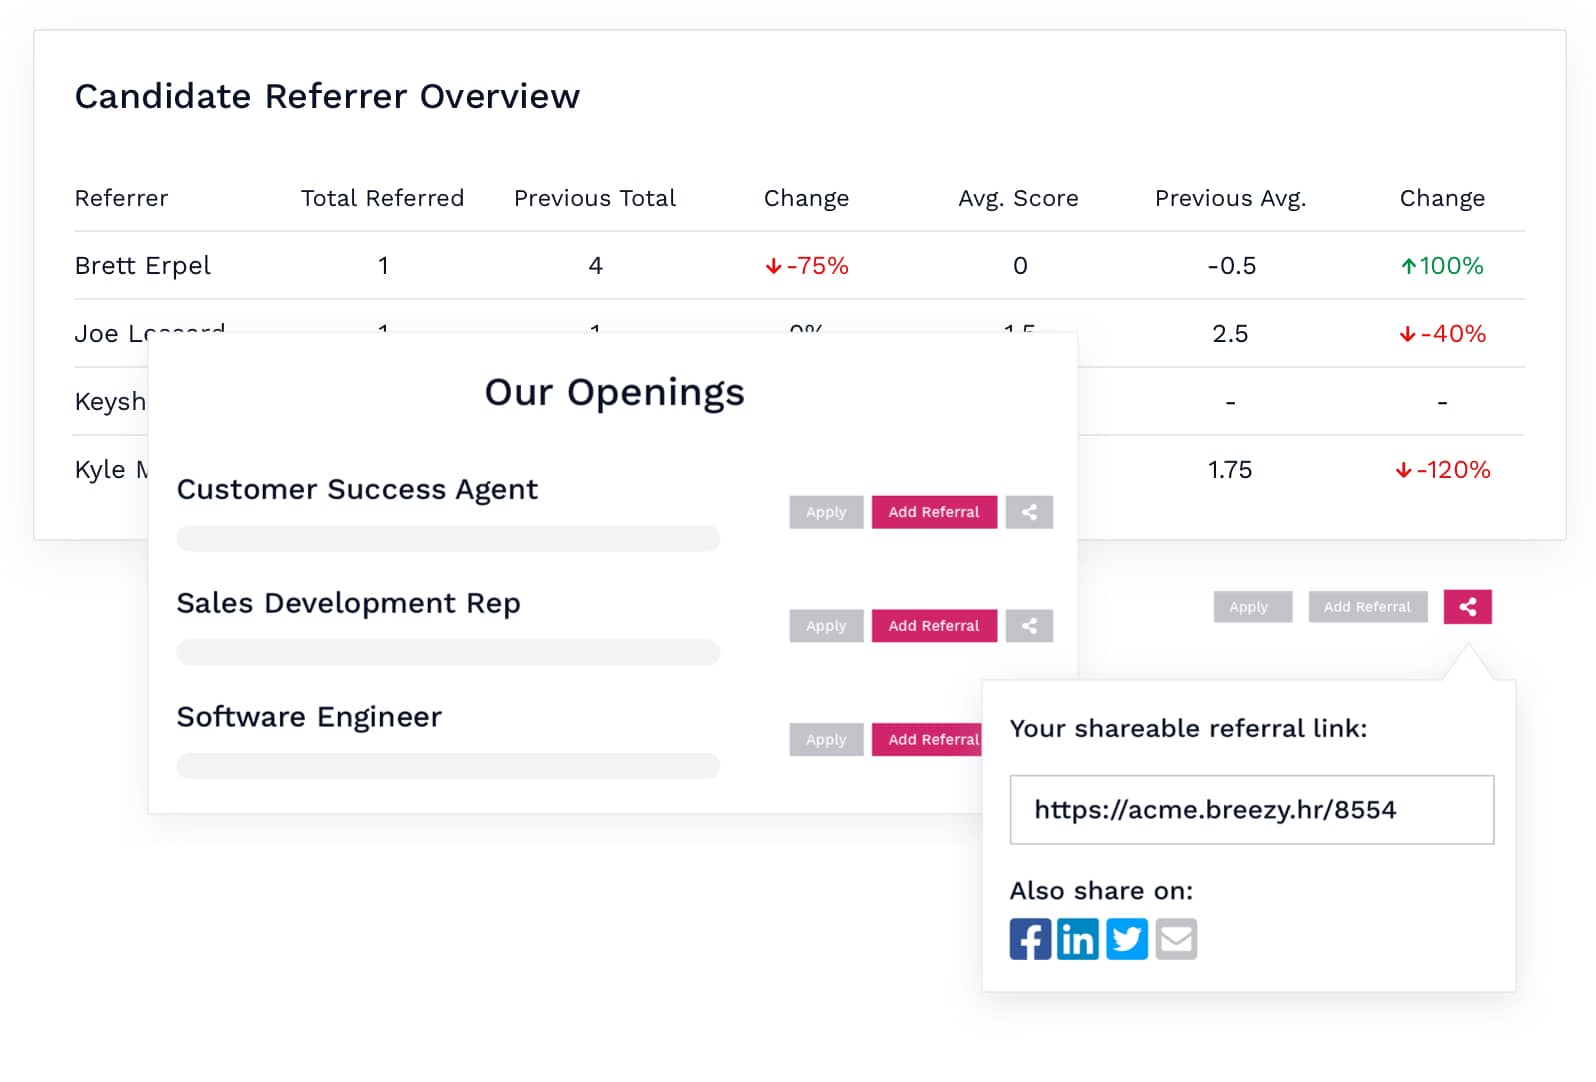
Task: Click the share icon beside Customer Success Agent
Action: (1029, 512)
